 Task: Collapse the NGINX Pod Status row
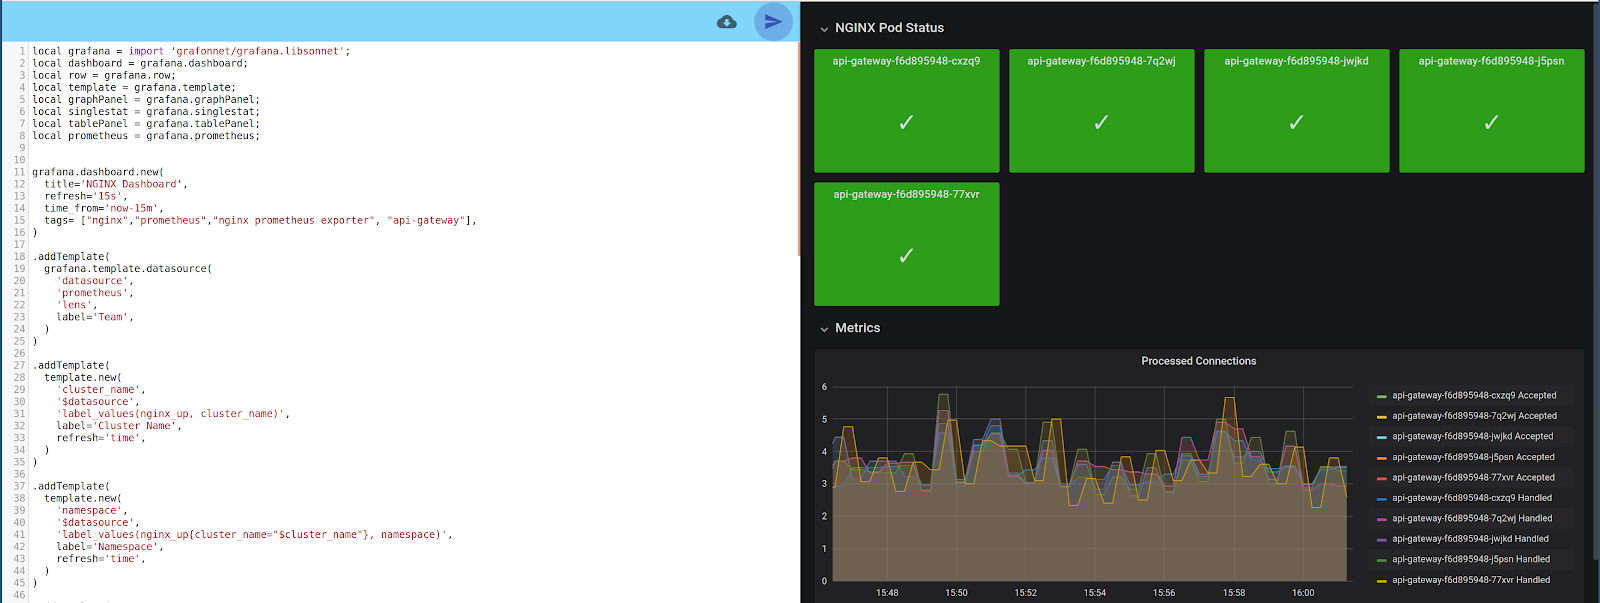pos(824,29)
